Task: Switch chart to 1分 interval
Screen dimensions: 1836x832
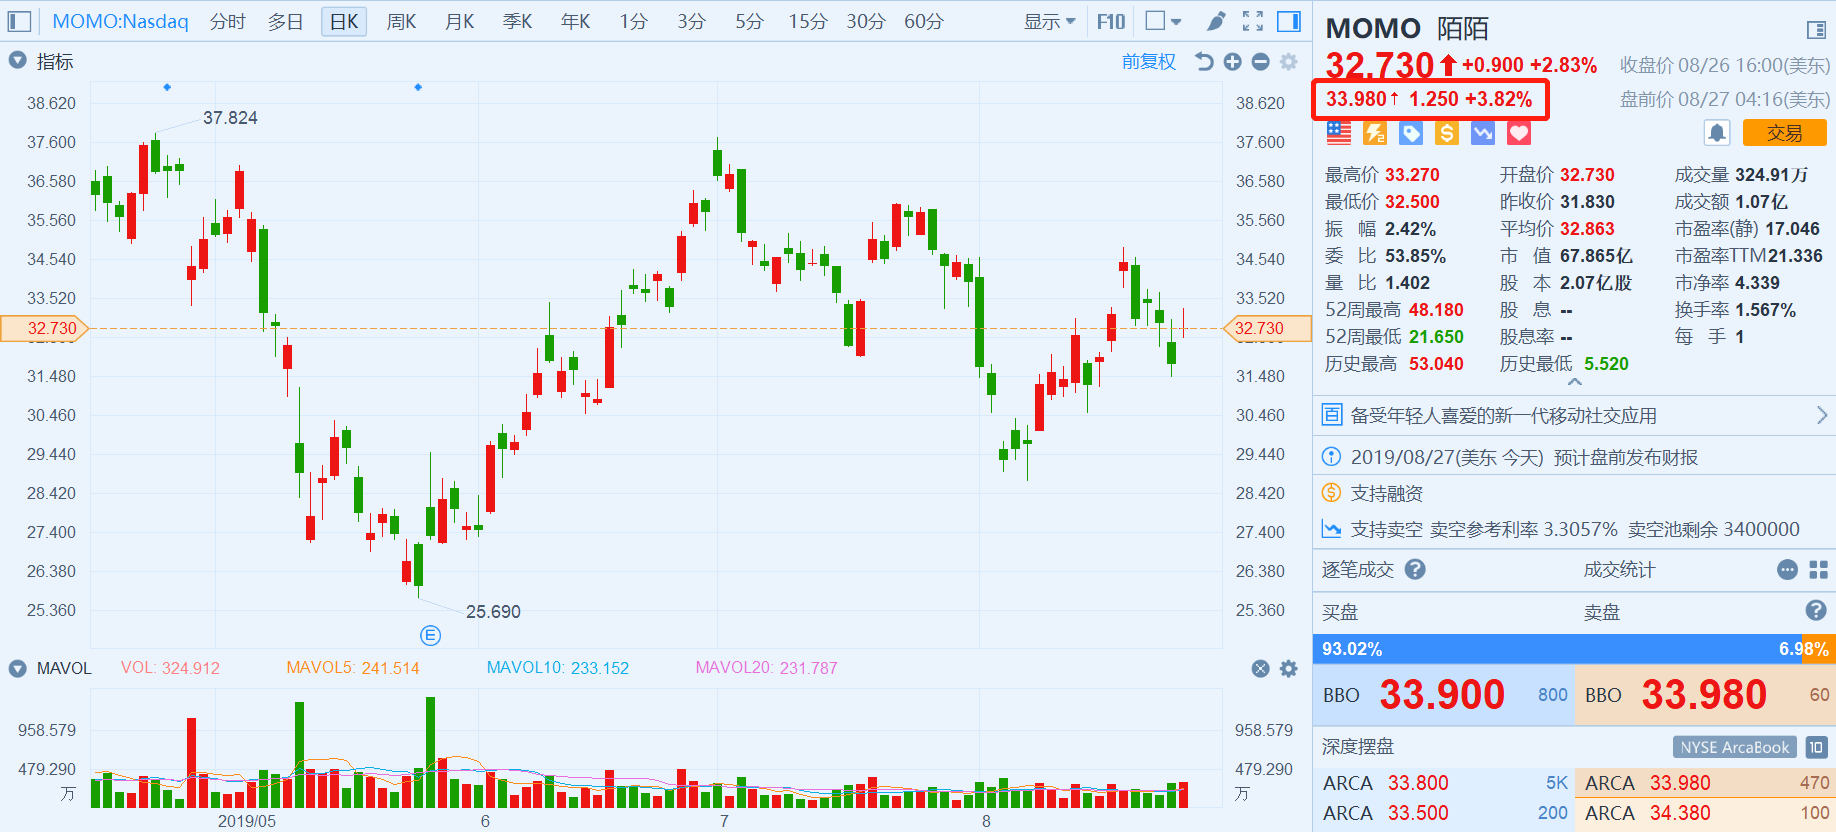Action: click(x=633, y=21)
